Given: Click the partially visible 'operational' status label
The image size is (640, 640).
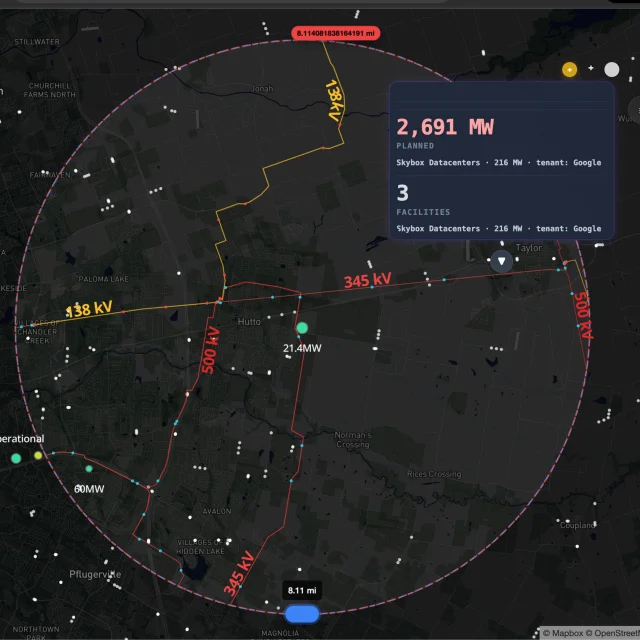Looking at the screenshot, I should [22, 439].
